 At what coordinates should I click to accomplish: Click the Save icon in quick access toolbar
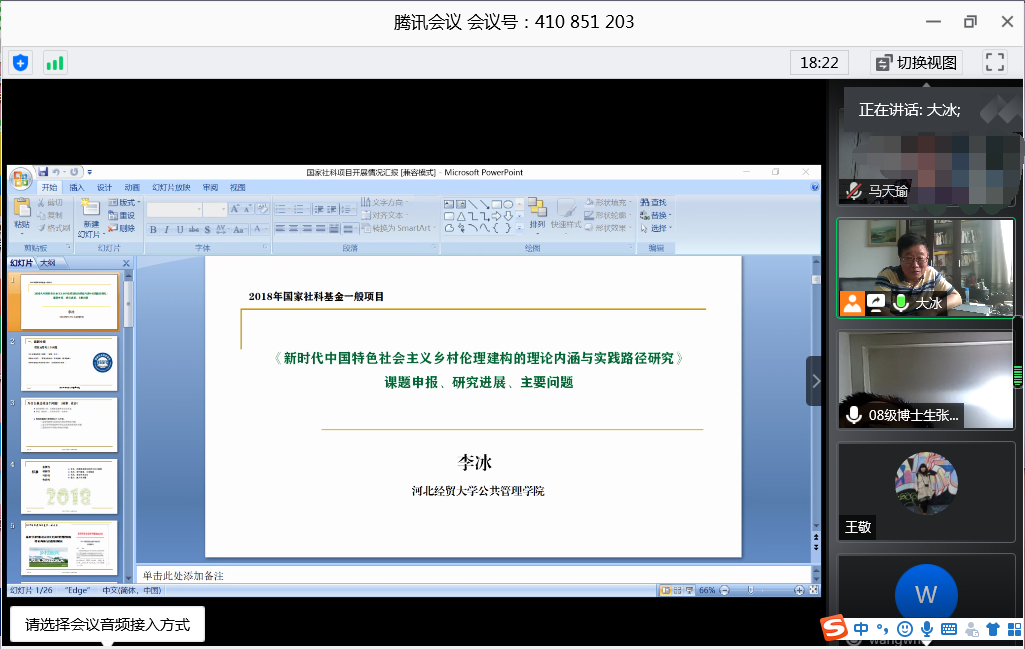coord(43,172)
